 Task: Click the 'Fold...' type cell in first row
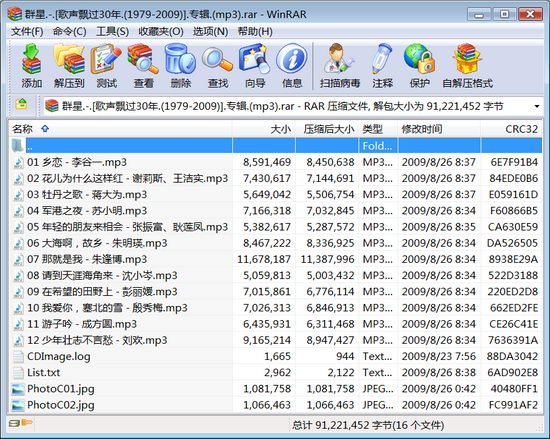click(x=377, y=146)
